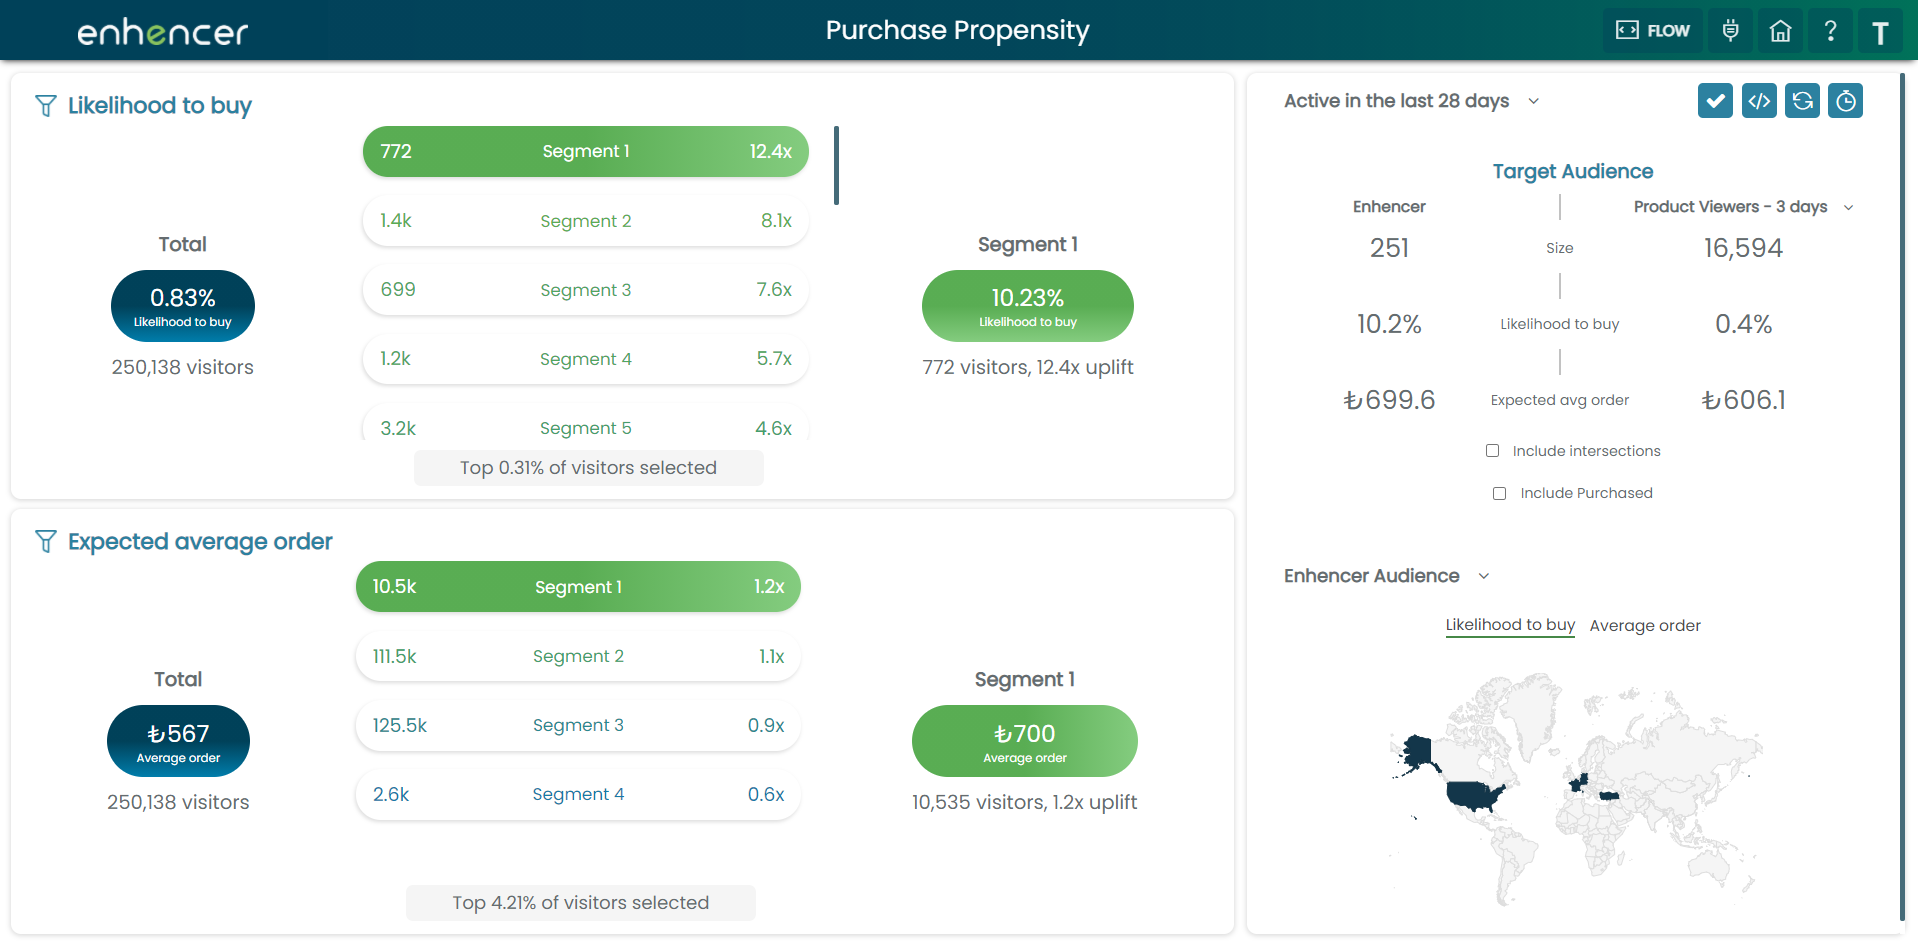Open the FLOW view button
Screen dimensions: 1918x942
[1653, 31]
